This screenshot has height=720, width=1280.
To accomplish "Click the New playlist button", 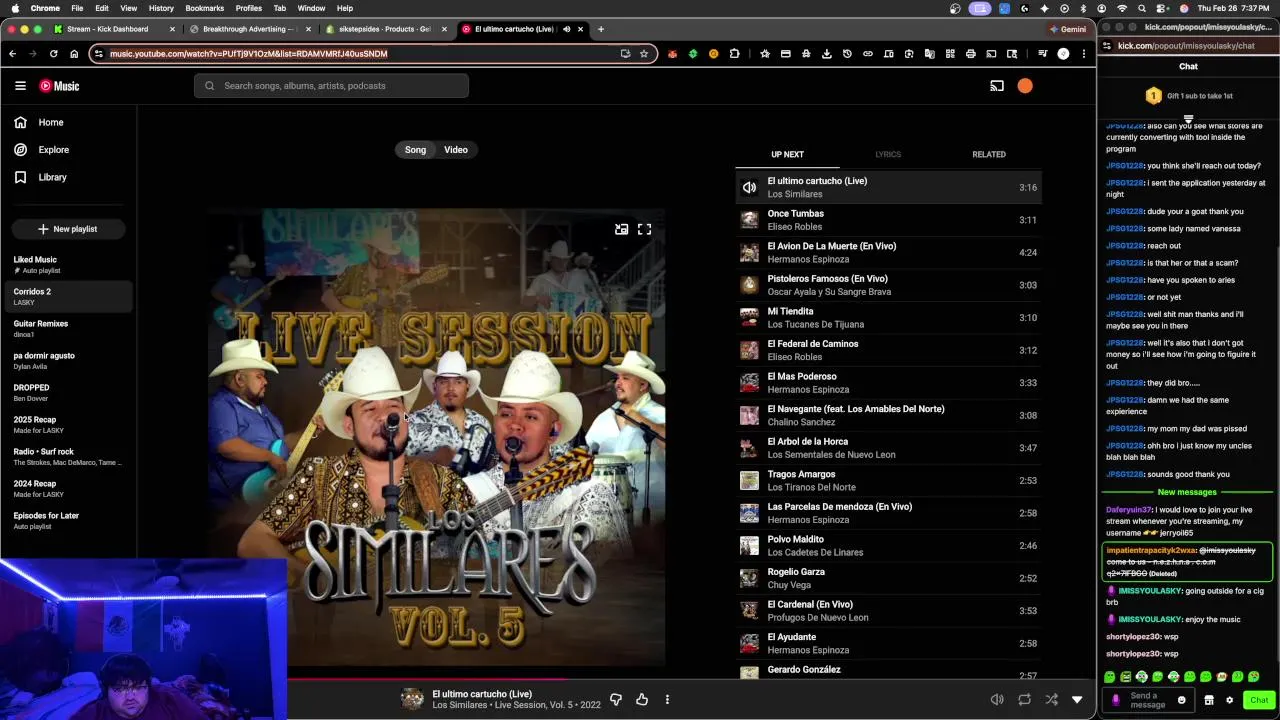I will (68, 229).
